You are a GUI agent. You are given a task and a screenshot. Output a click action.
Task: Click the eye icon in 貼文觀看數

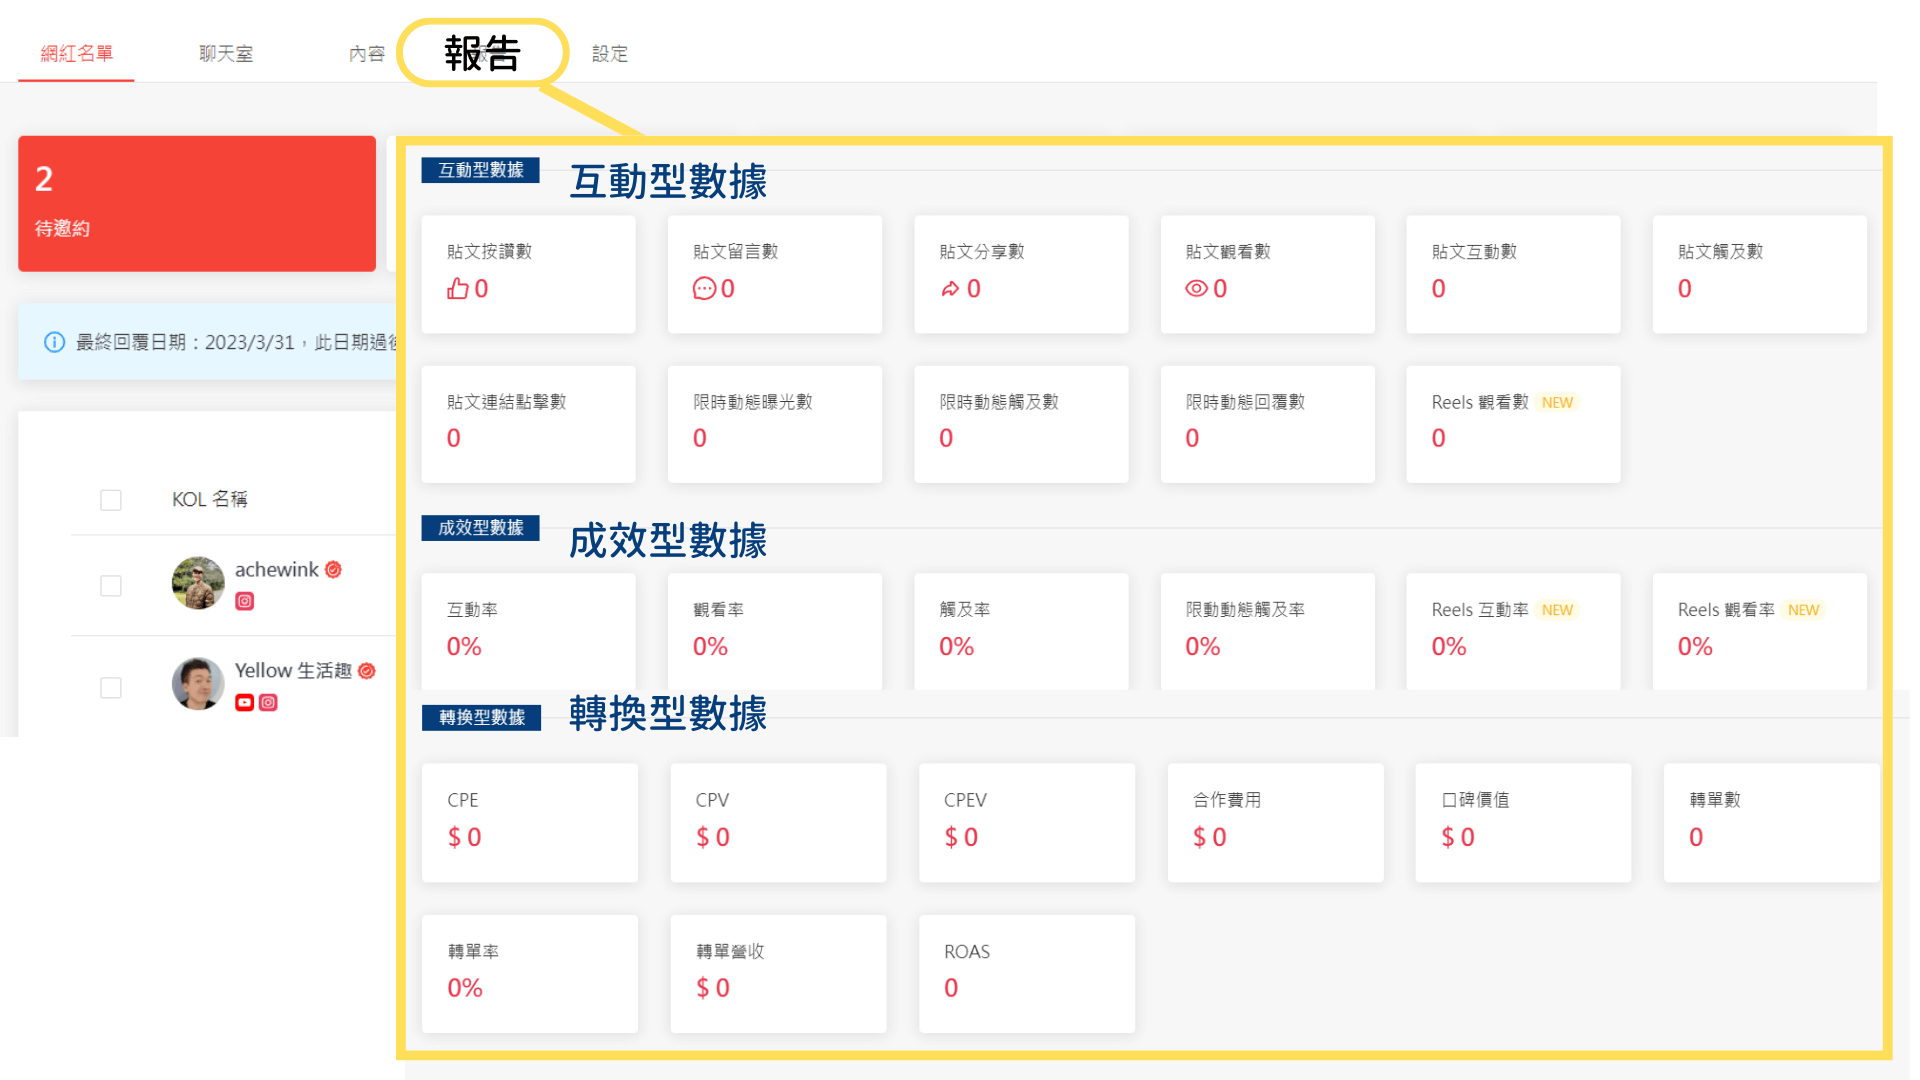[1196, 289]
